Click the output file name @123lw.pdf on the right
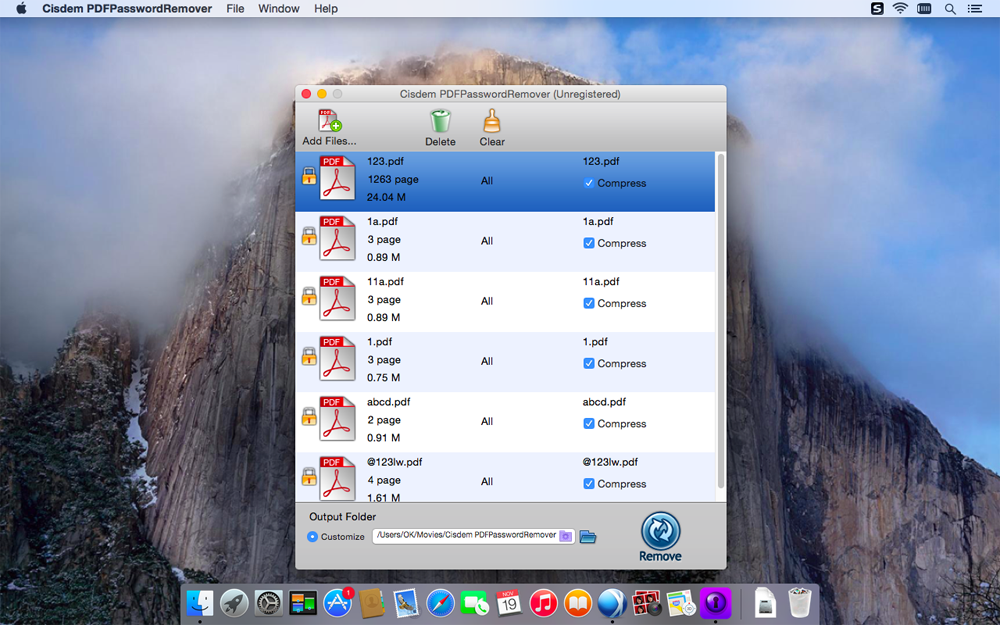Image resolution: width=1000 pixels, height=625 pixels. coord(610,462)
